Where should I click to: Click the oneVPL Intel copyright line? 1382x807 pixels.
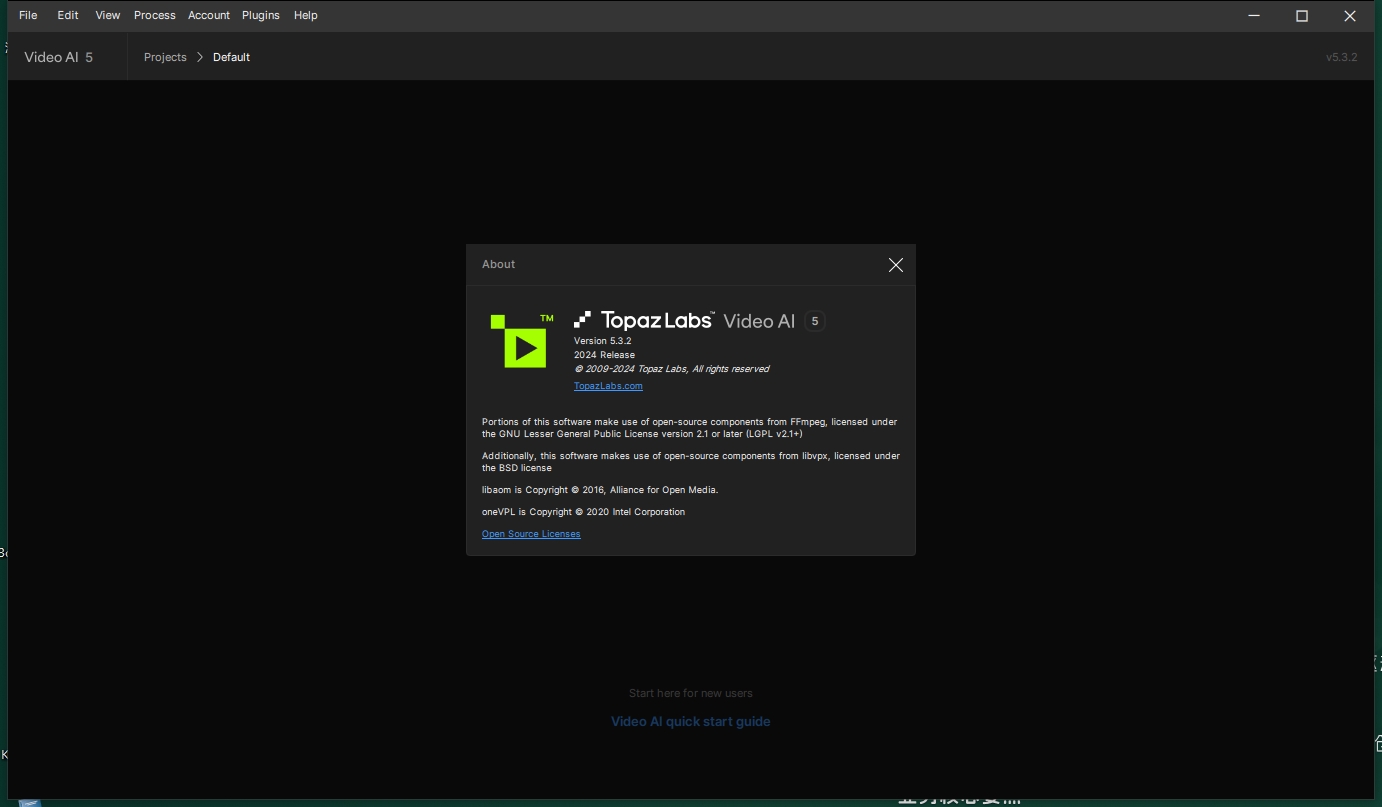583,512
